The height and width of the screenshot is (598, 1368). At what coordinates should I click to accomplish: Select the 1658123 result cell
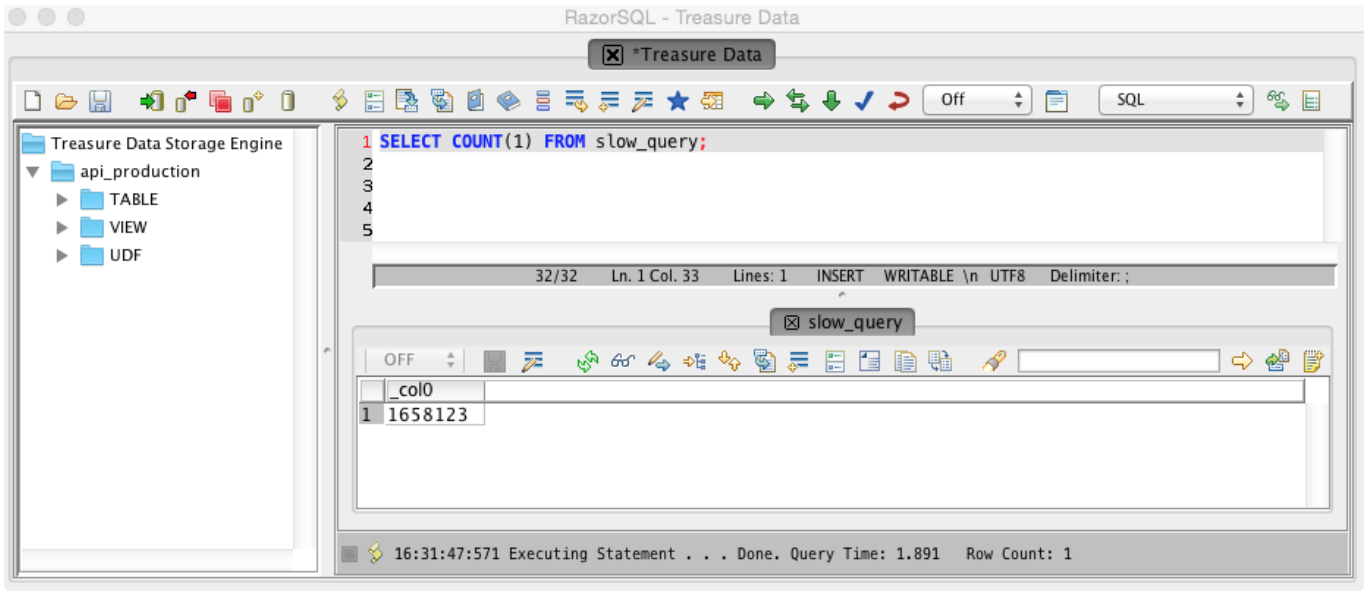(428, 415)
